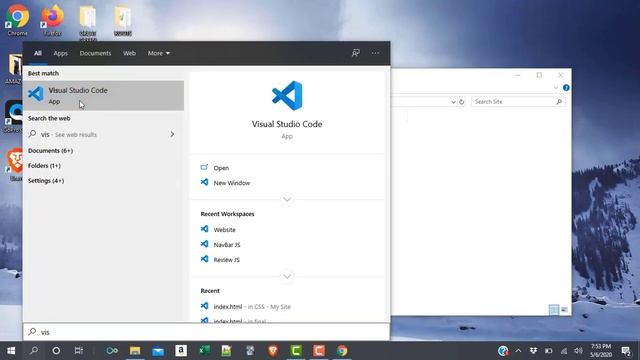See web results for vis

pos(103,134)
